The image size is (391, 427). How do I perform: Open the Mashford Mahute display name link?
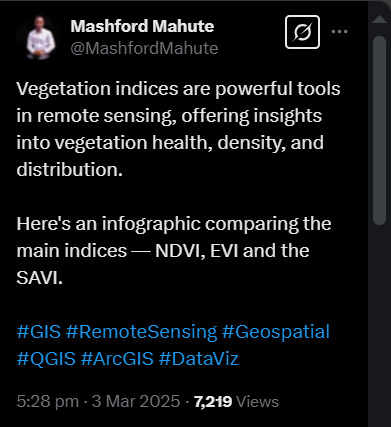click(x=142, y=26)
